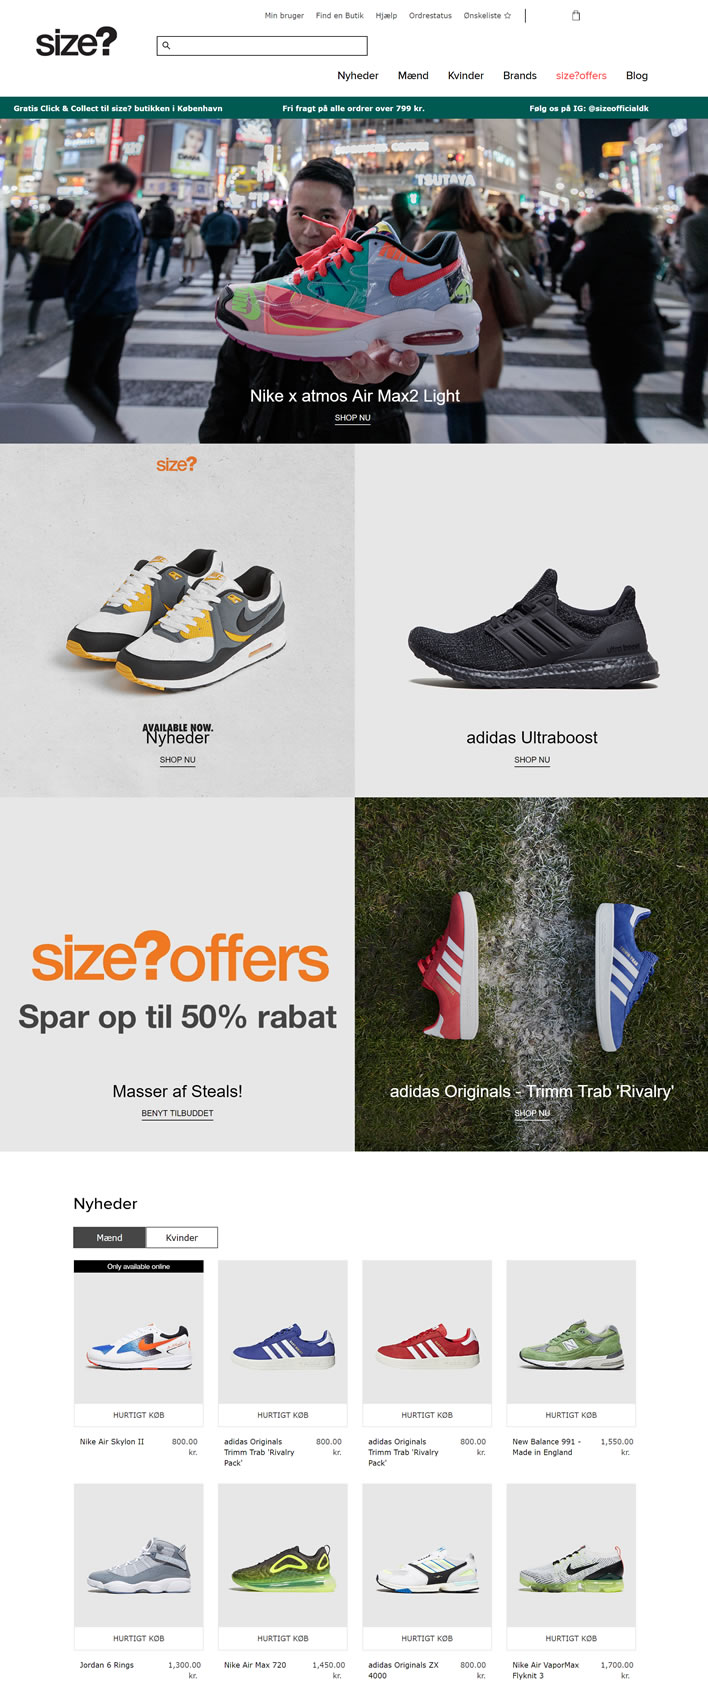The image size is (708, 1690).
Task: Open the size?offers menu item
Action: click(581, 76)
